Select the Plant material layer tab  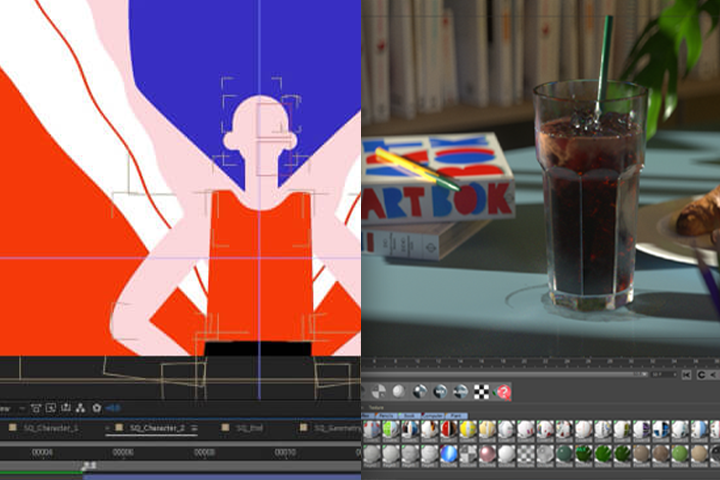click(x=457, y=415)
